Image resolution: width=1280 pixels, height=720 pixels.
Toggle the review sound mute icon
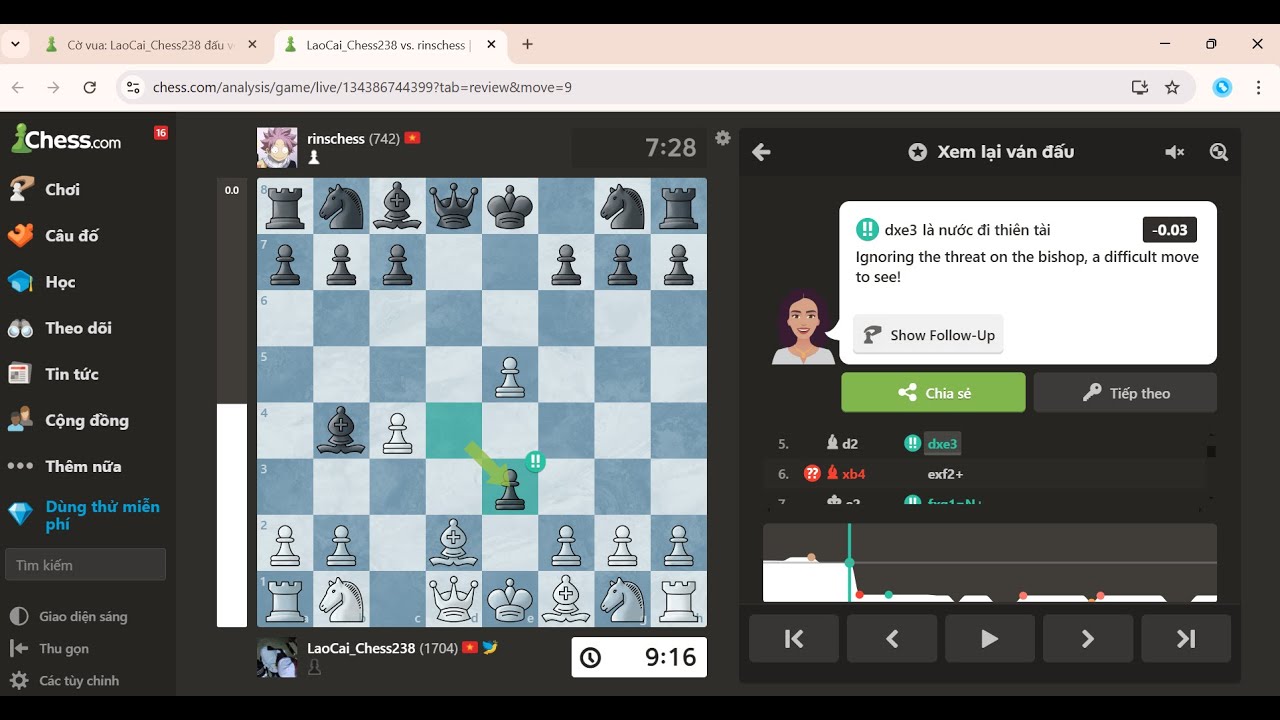coord(1175,152)
